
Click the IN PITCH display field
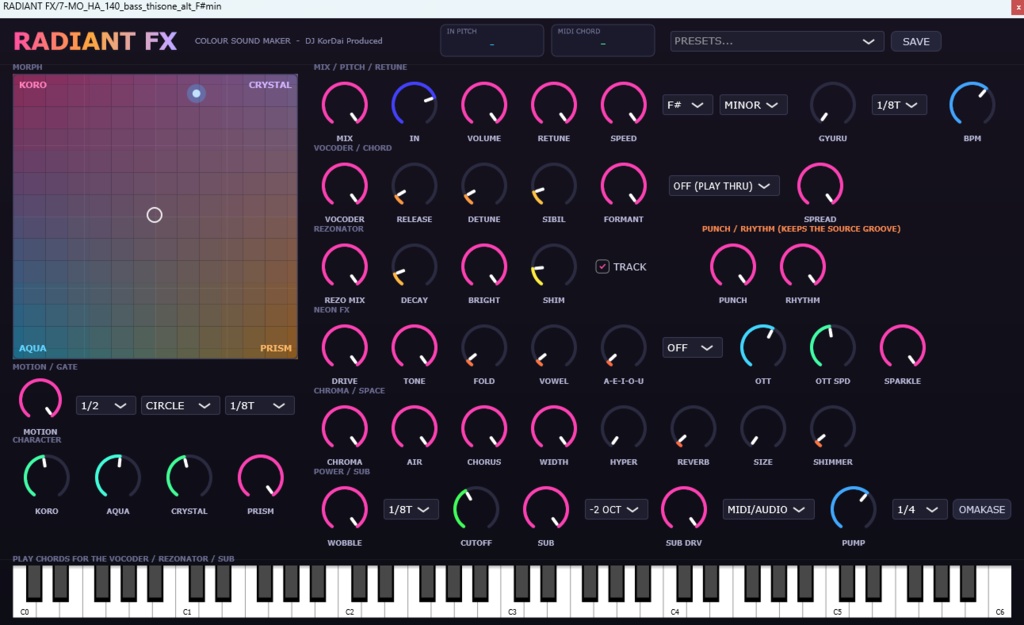492,40
